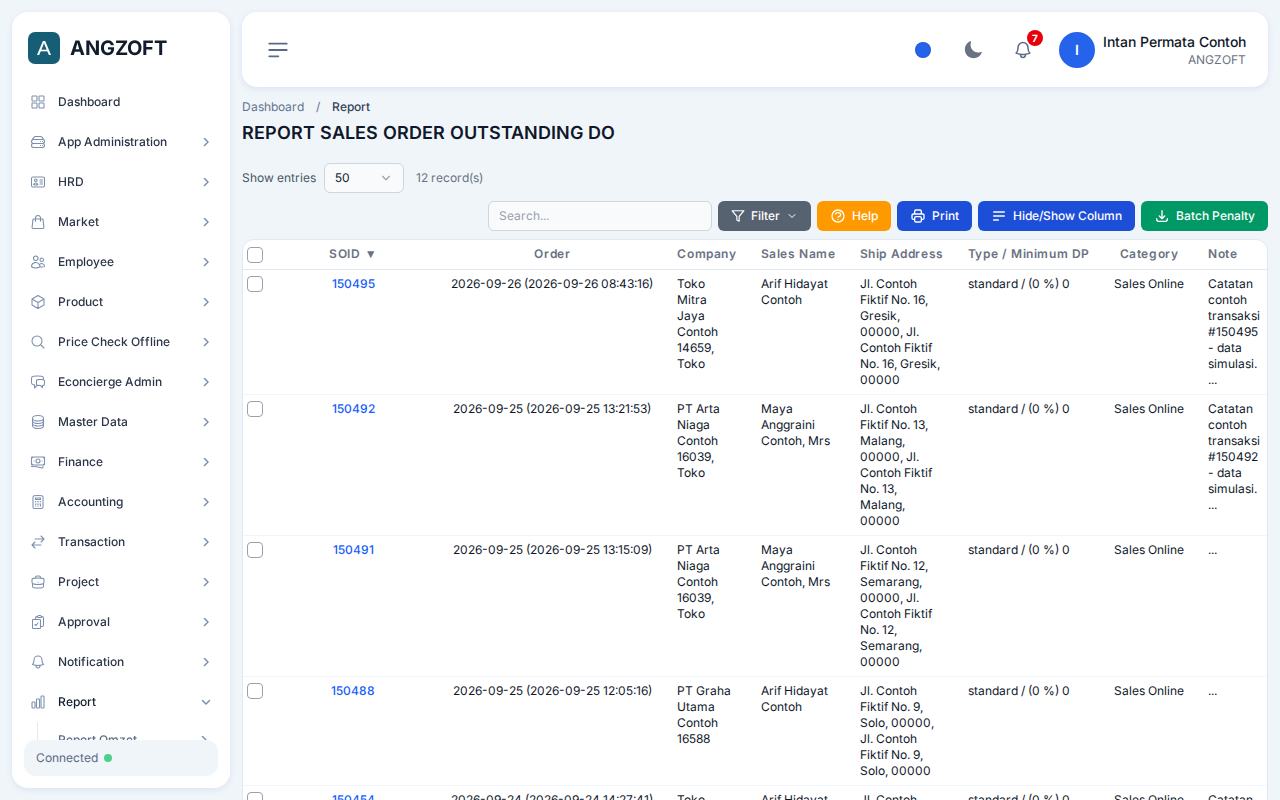Open the Filter dropdown button
The image size is (1280, 800).
764,216
